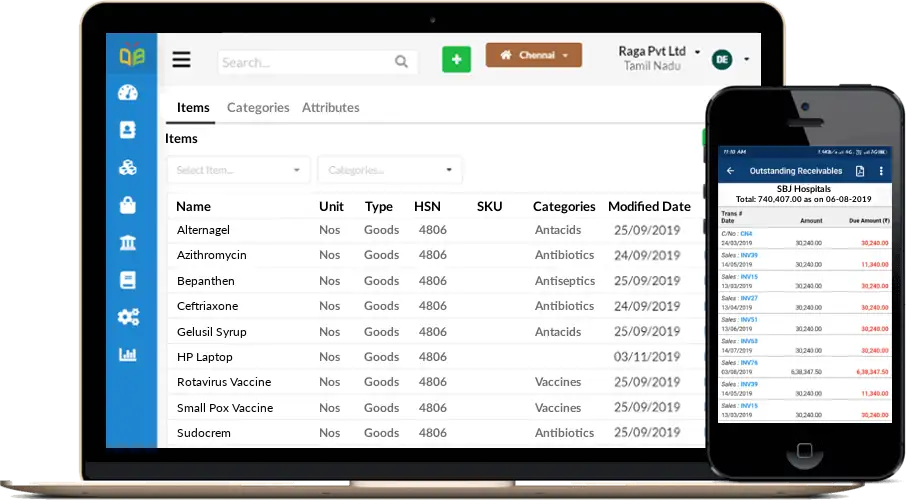Tap the PDF export icon on phone
Viewport: 910px width, 500px height.
click(x=860, y=171)
